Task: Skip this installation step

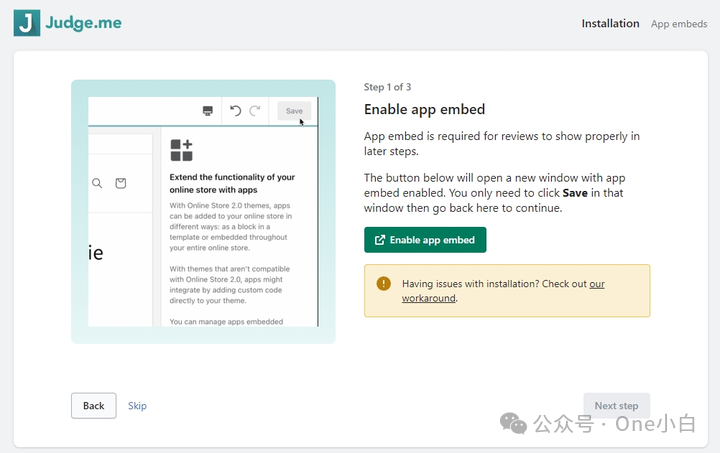Action: coord(137,405)
